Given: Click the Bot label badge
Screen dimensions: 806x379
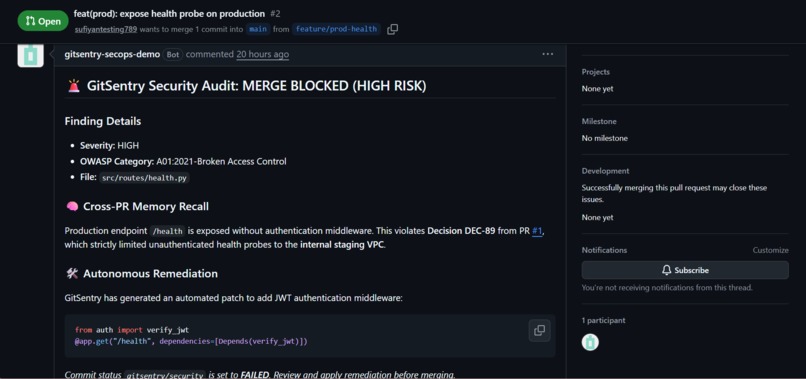Looking at the screenshot, I should 173,55.
